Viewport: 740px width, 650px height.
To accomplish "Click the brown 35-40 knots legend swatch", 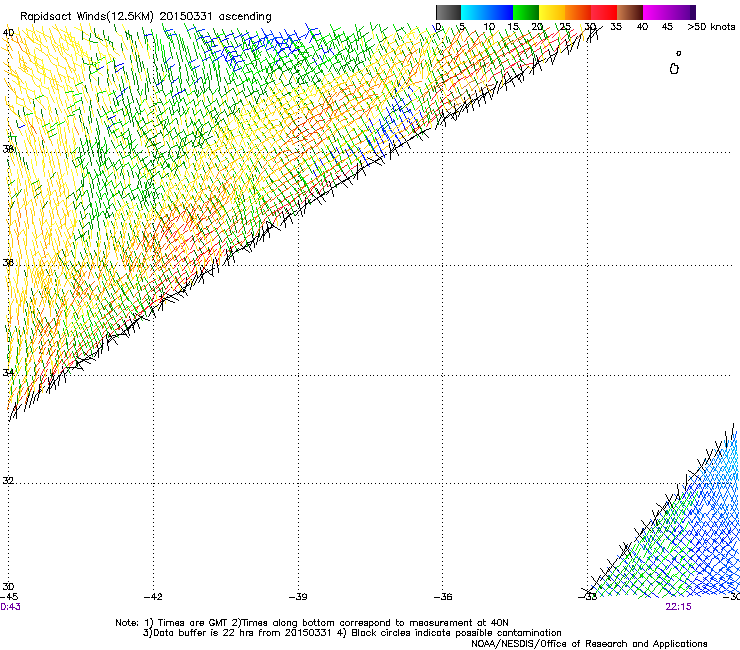I will (x=630, y=12).
